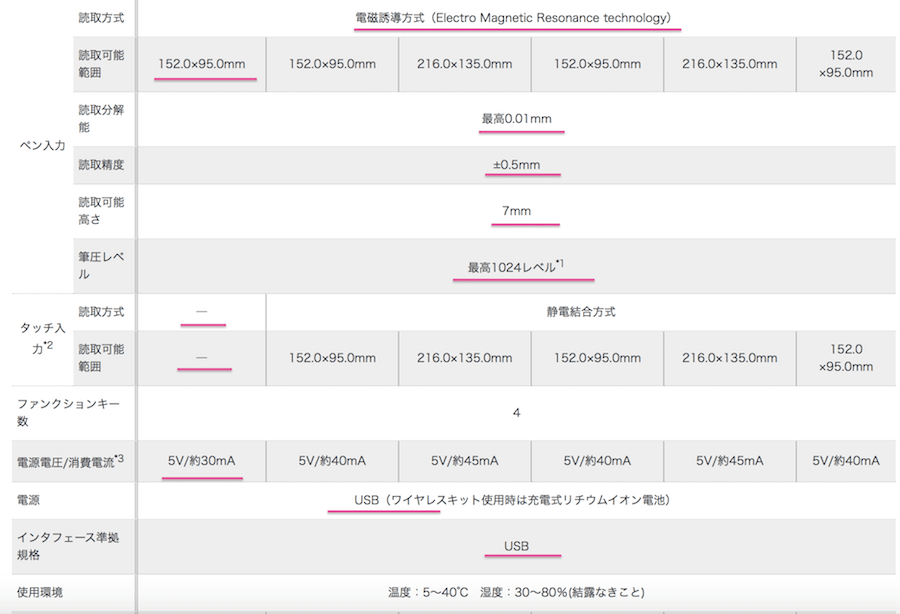The width and height of the screenshot is (900, 614).
Task: Click two-line 152.0 ×95.0mm cell in タッチ入力 row
Action: click(x=845, y=357)
